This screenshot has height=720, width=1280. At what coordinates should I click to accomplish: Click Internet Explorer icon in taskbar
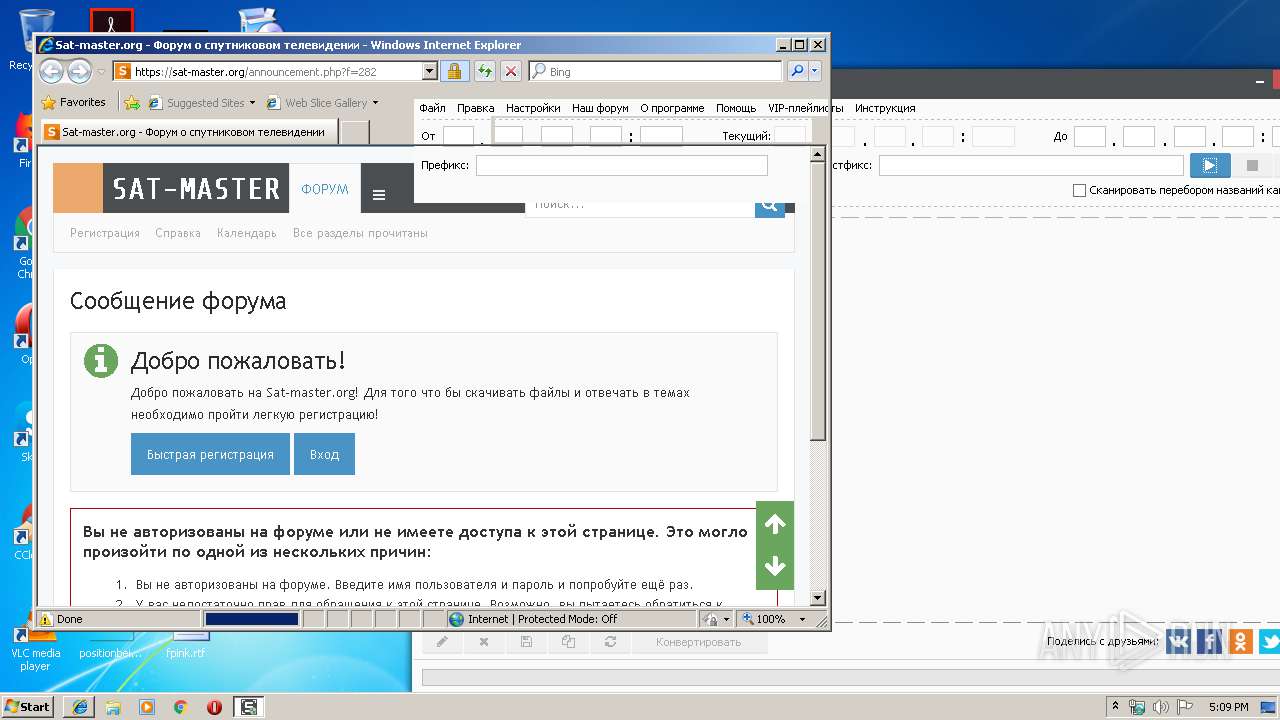[x=80, y=707]
